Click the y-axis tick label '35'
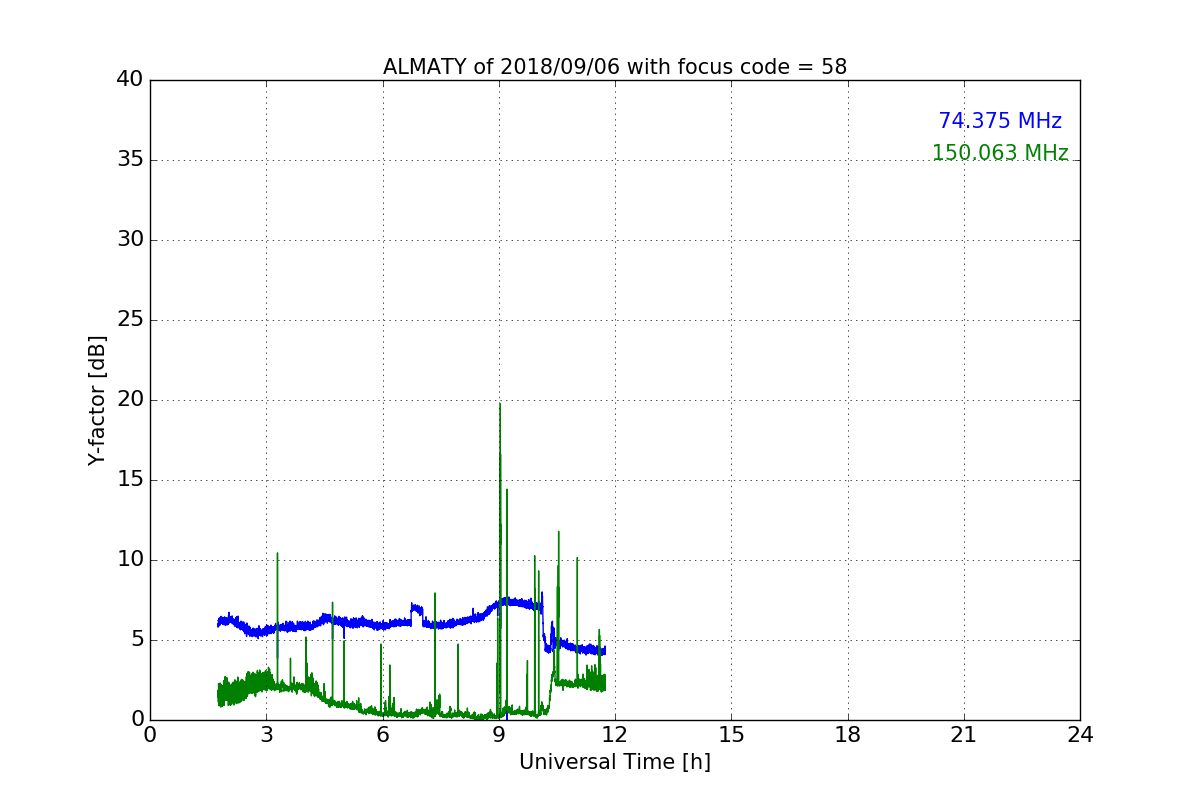Viewport: 1200px width, 800px height. click(x=130, y=160)
